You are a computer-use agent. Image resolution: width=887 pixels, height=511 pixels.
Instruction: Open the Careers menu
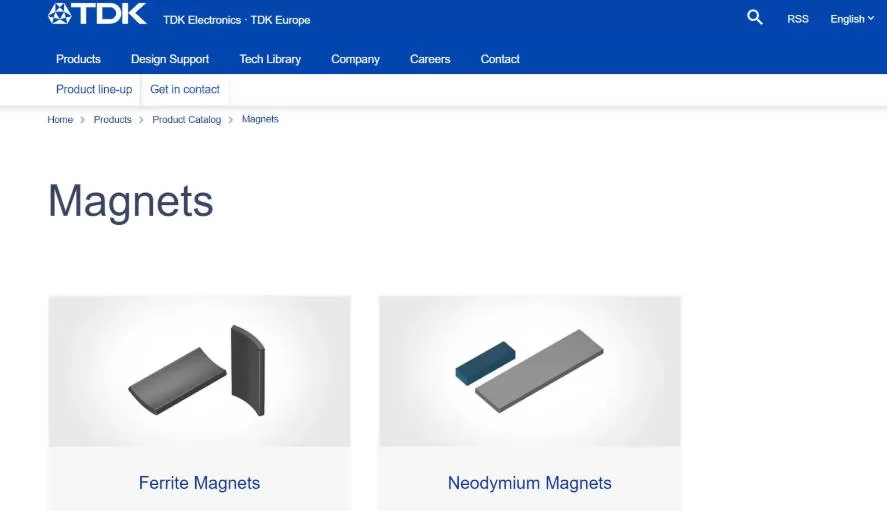[x=430, y=59]
